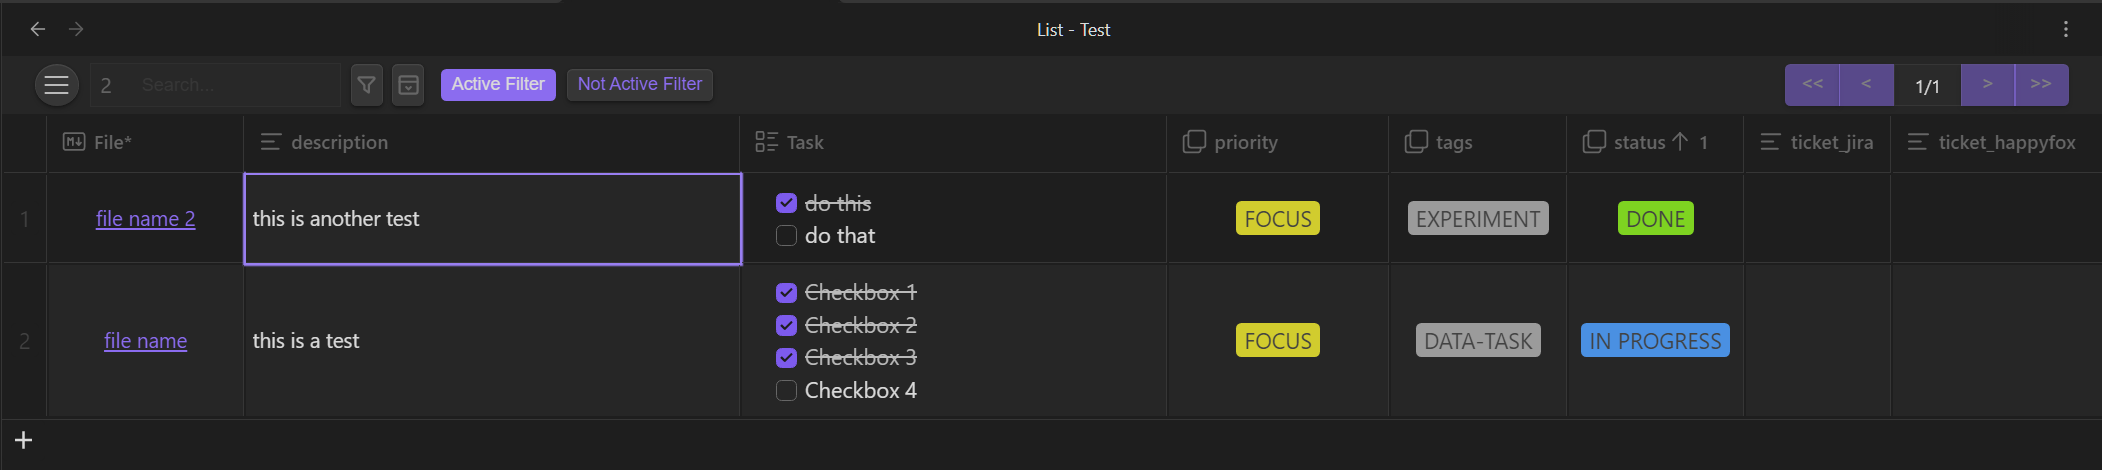Click the filter funnel icon

[x=367, y=85]
